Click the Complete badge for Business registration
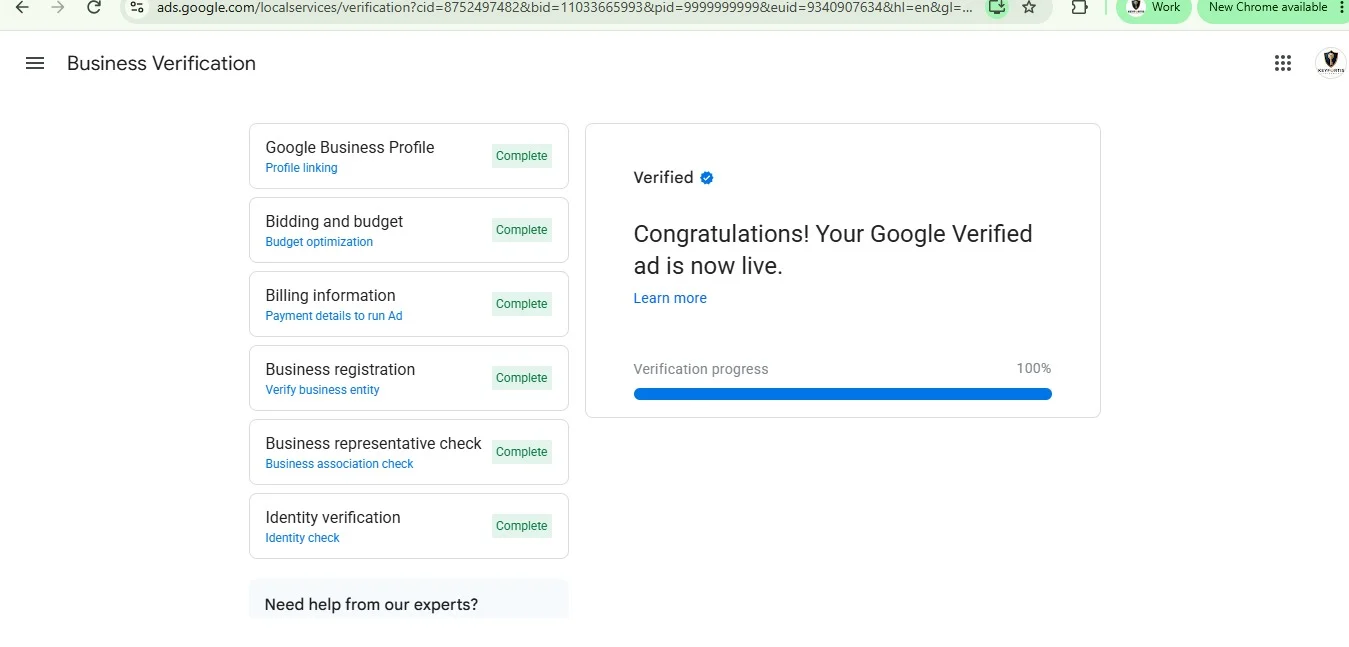The width and height of the screenshot is (1349, 647). pos(522,378)
